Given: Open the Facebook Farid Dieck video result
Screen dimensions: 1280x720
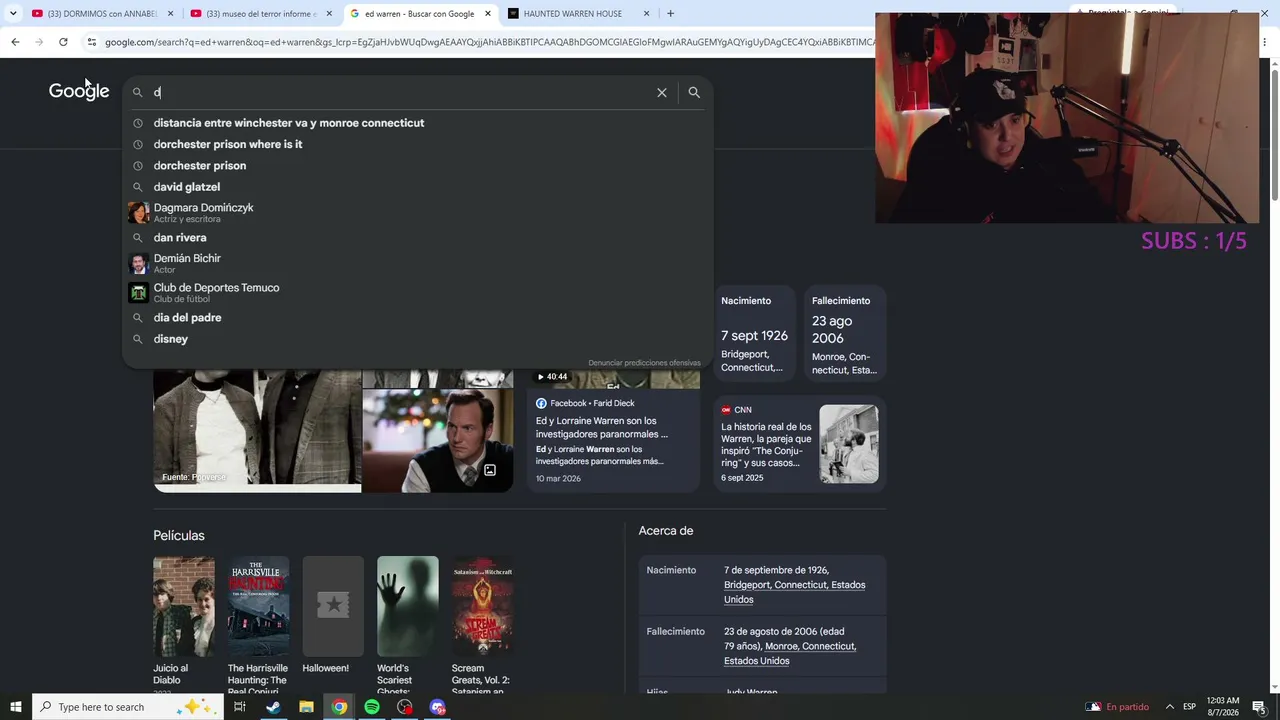Looking at the screenshot, I should coord(613,430).
